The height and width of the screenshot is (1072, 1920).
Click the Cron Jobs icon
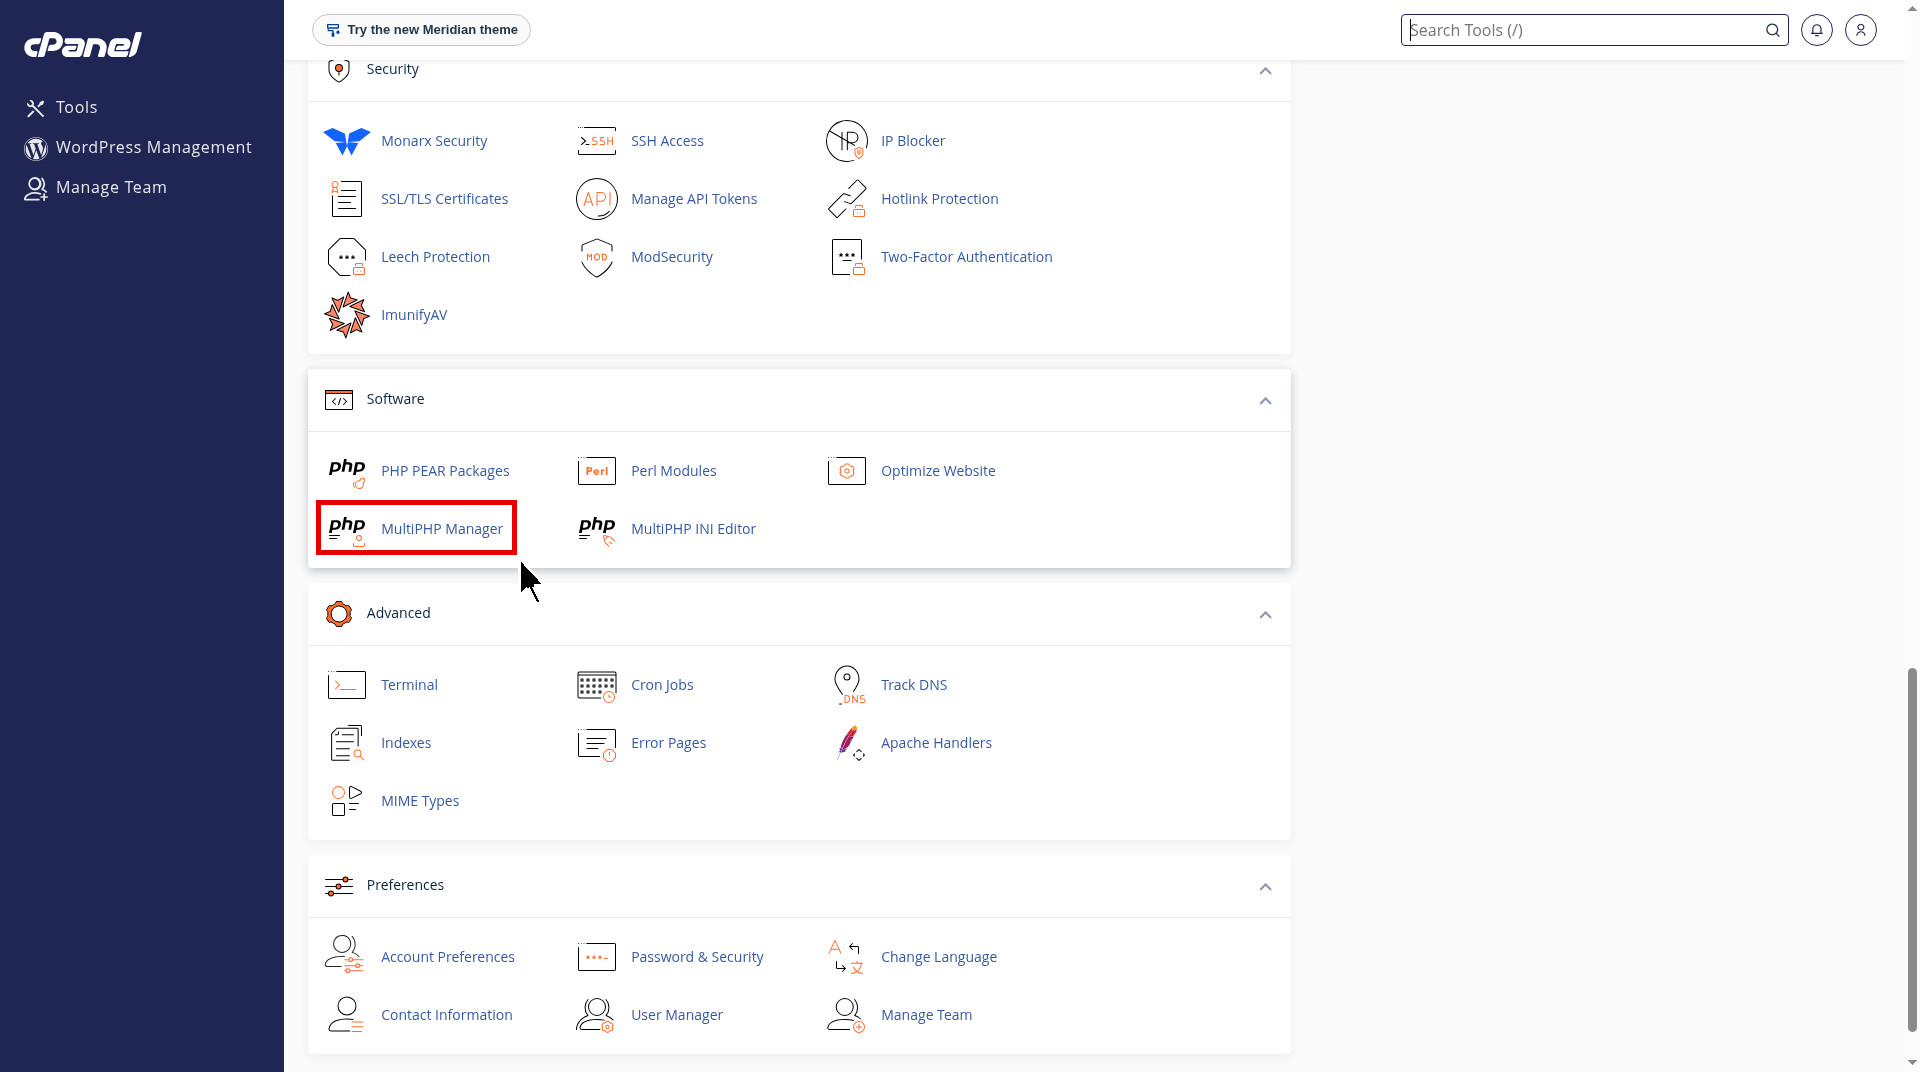pyautogui.click(x=597, y=685)
